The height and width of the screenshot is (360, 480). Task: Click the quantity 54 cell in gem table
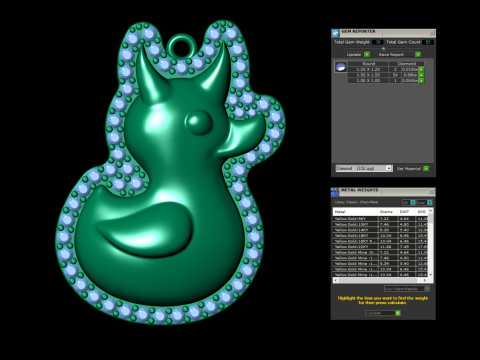tap(395, 75)
